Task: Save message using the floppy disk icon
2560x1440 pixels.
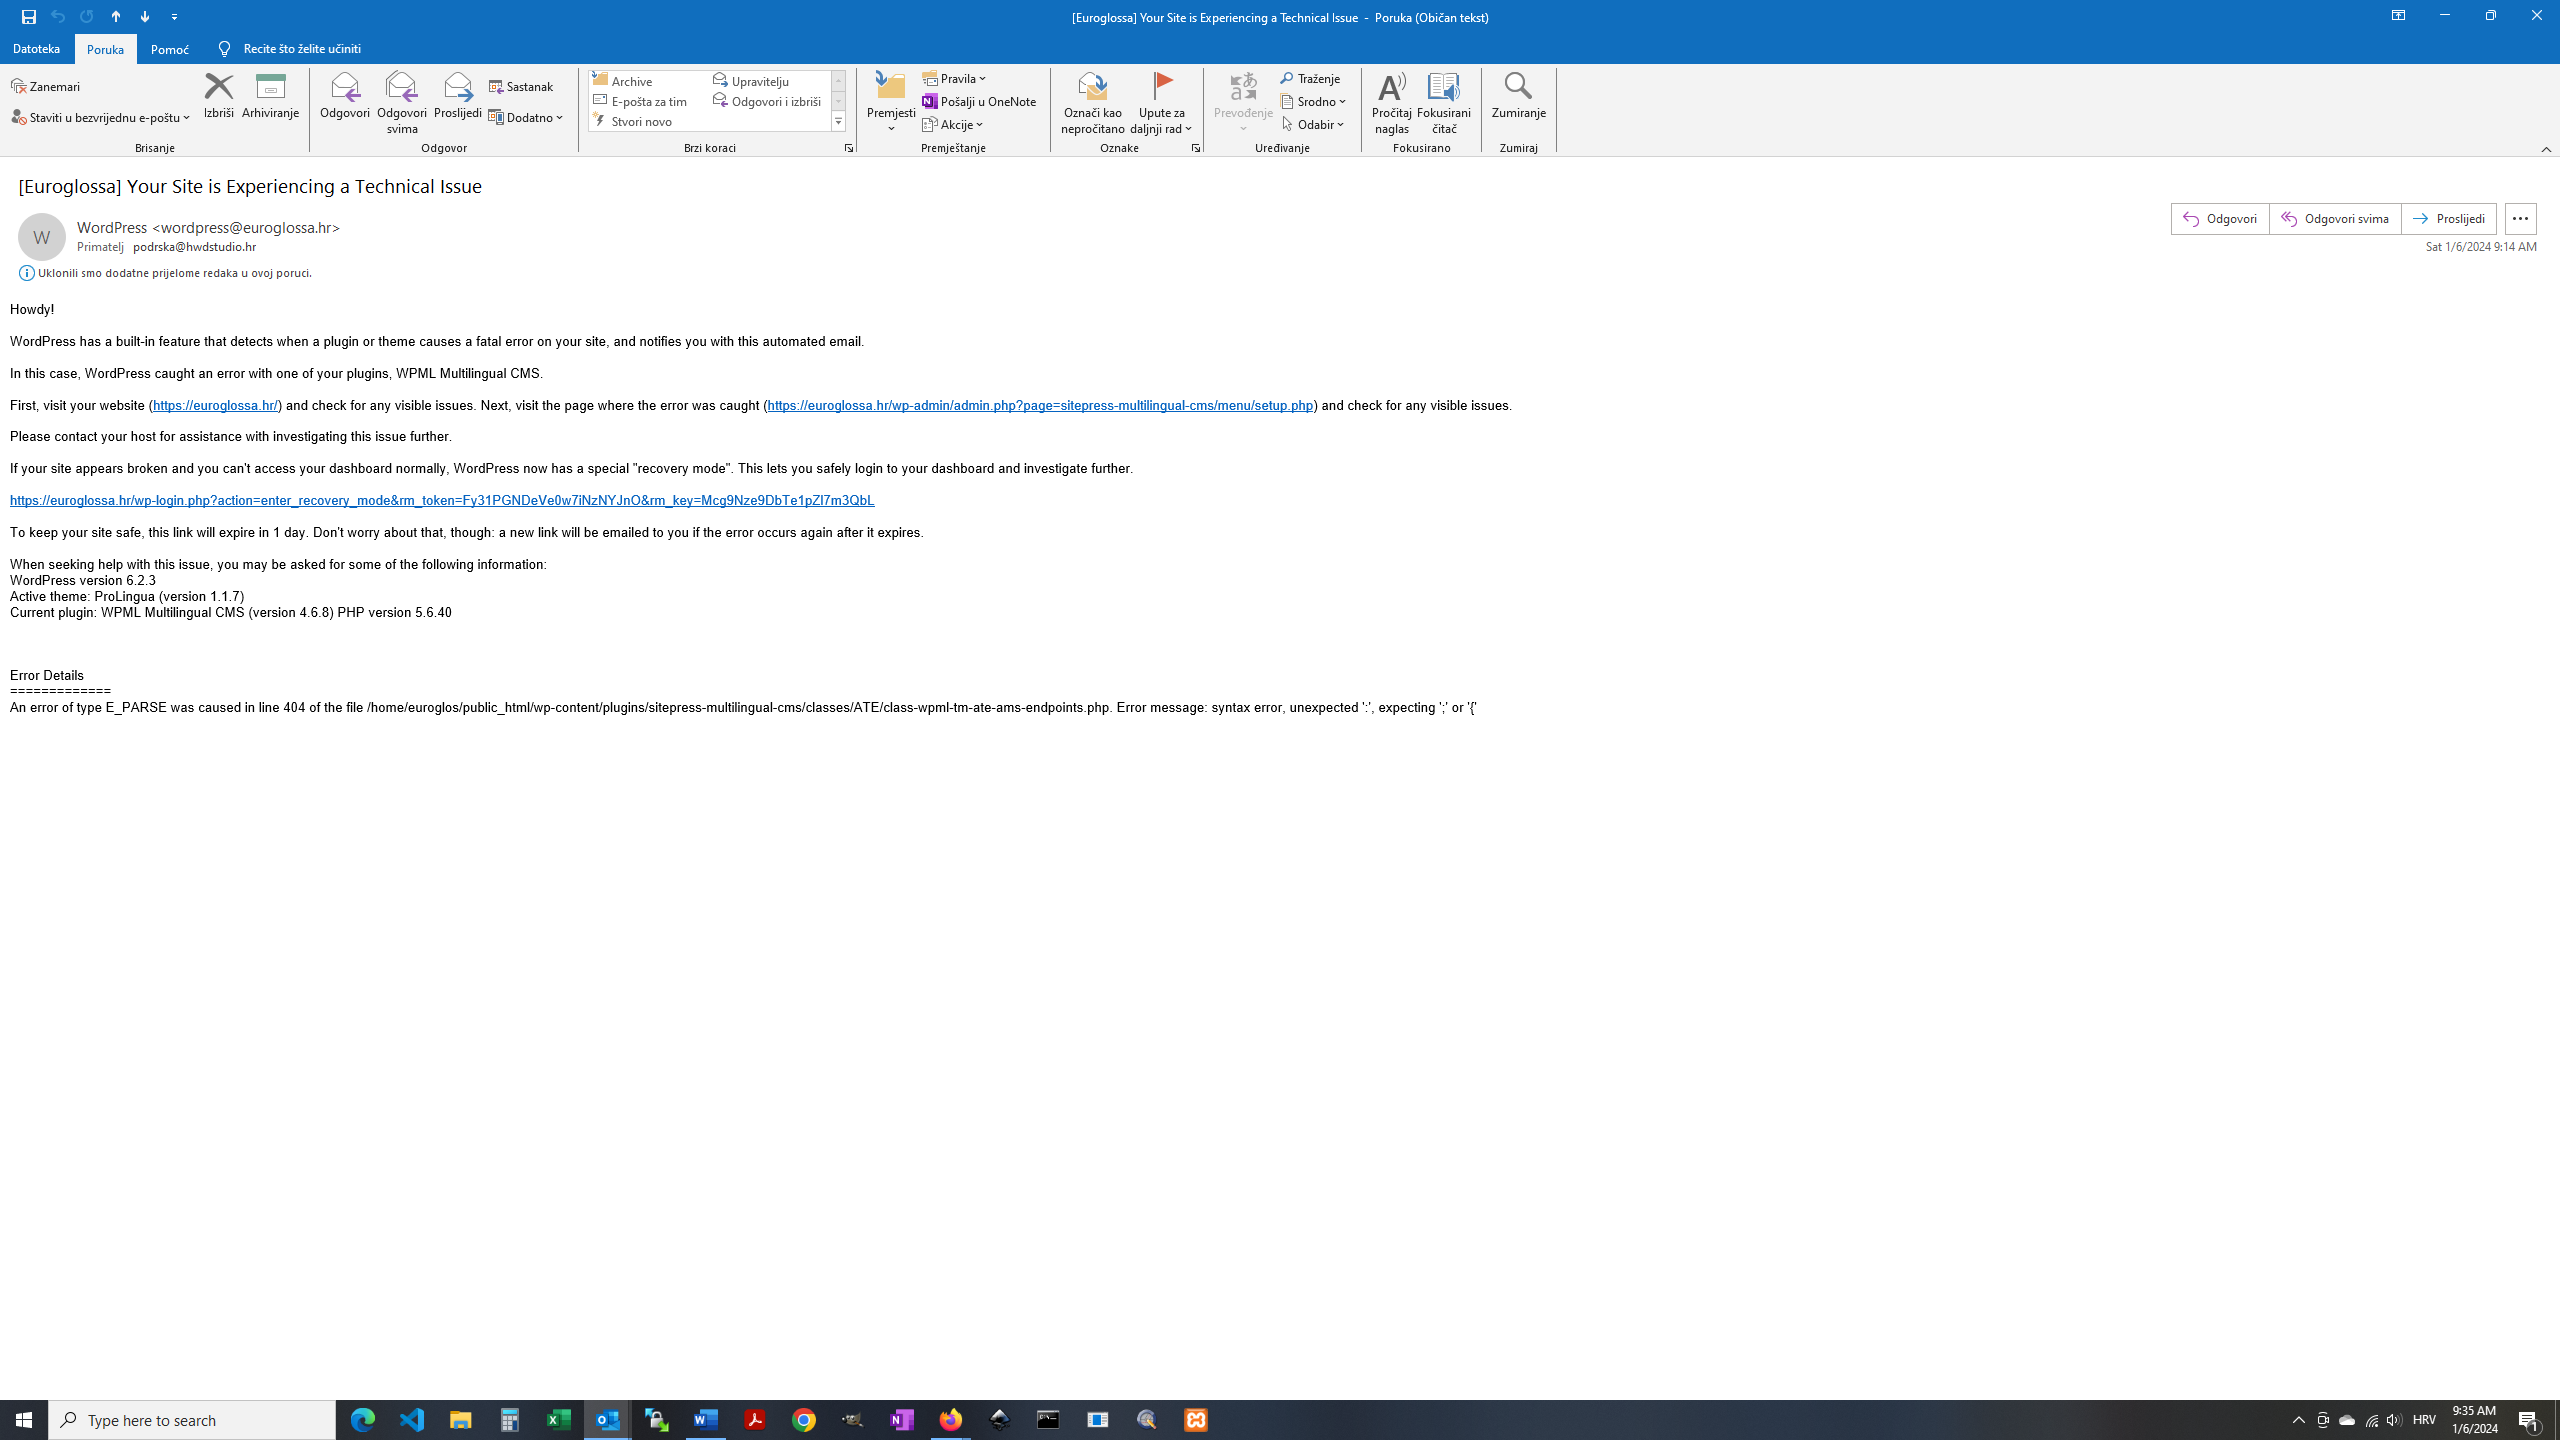Action: point(29,16)
